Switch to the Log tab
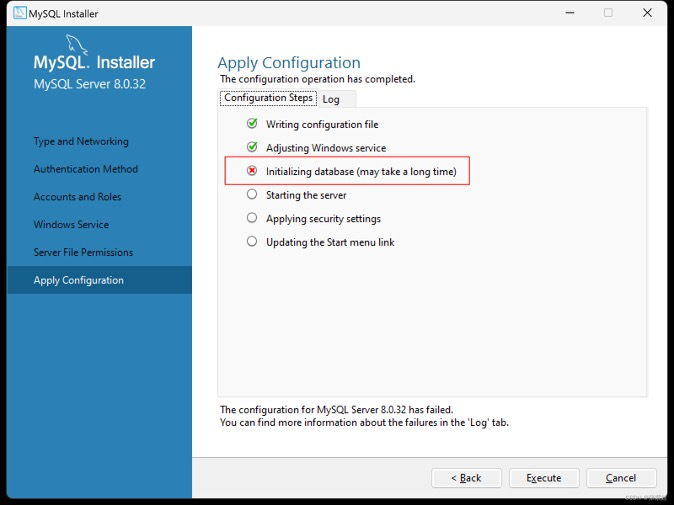This screenshot has height=506, width=674. [331, 99]
